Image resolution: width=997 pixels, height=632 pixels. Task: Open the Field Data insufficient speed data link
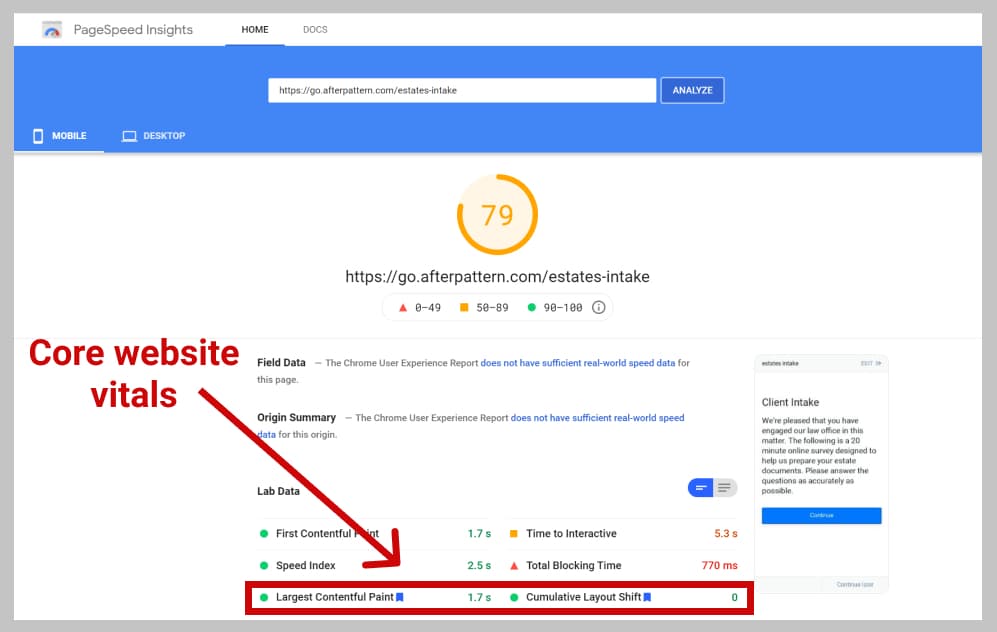tap(577, 363)
